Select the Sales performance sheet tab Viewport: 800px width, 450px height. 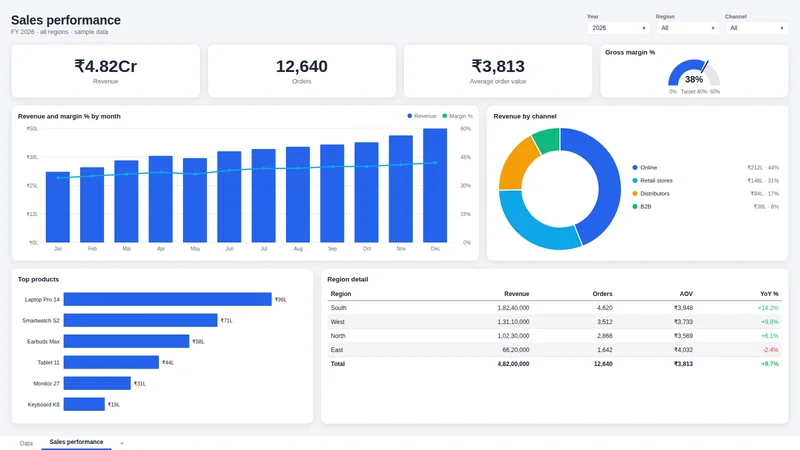[76, 442]
